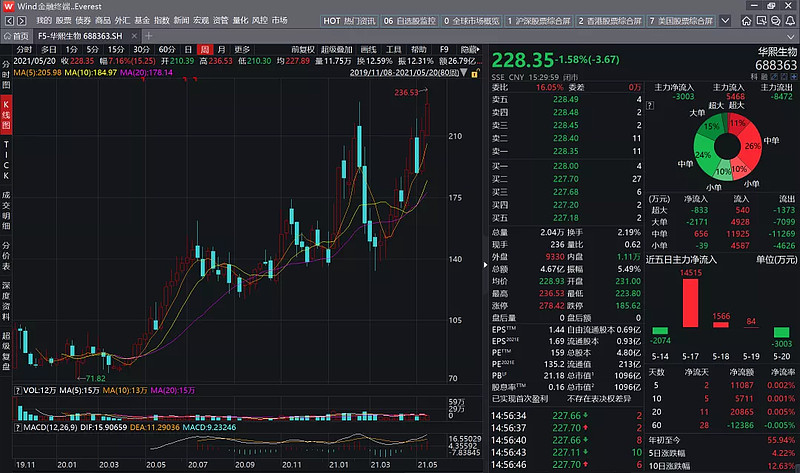The image size is (800, 473).
Task: Open the chat message icon at top right
Action: pos(775,20)
